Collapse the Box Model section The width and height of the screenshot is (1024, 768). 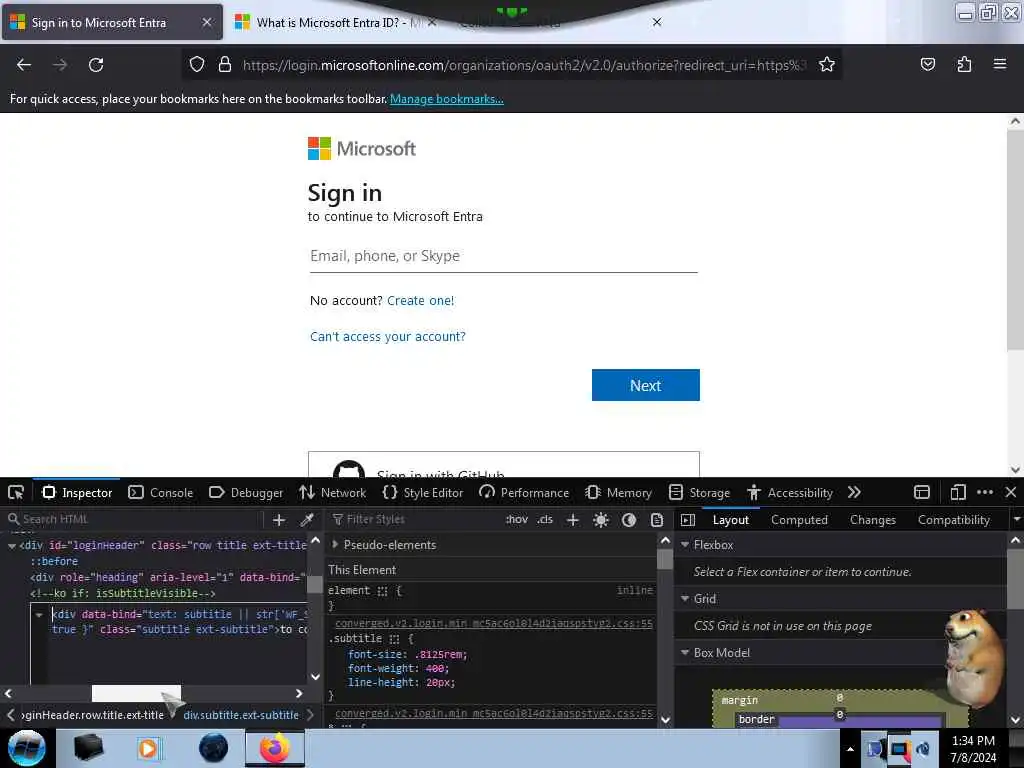tap(685, 652)
